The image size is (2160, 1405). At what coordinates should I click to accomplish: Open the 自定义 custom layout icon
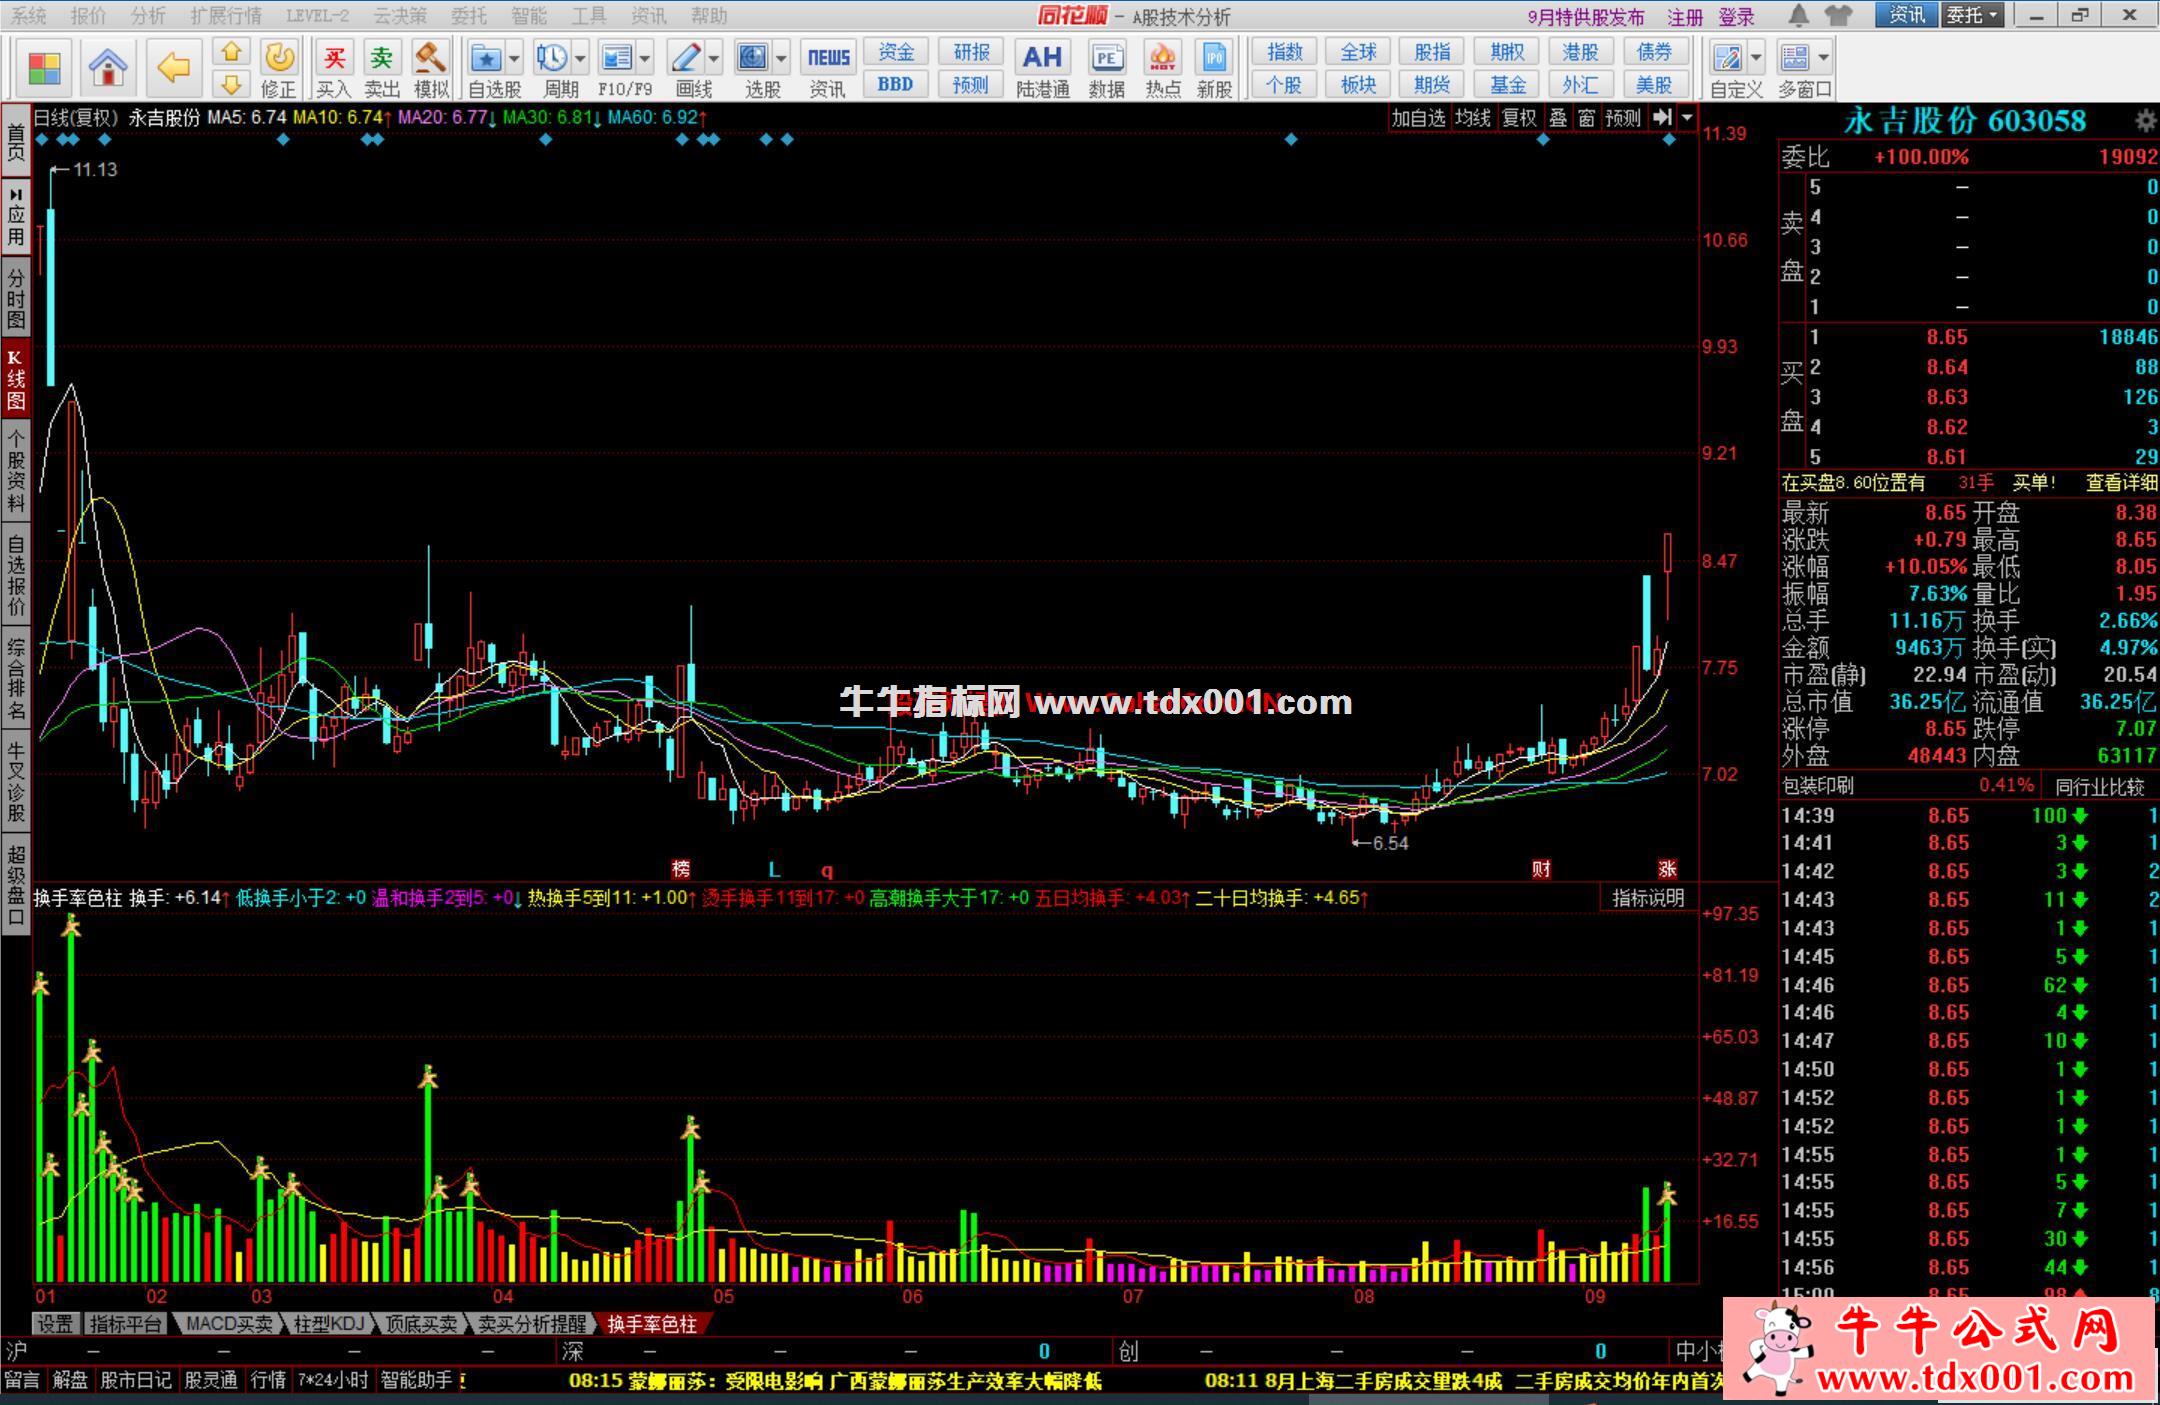[x=1727, y=57]
